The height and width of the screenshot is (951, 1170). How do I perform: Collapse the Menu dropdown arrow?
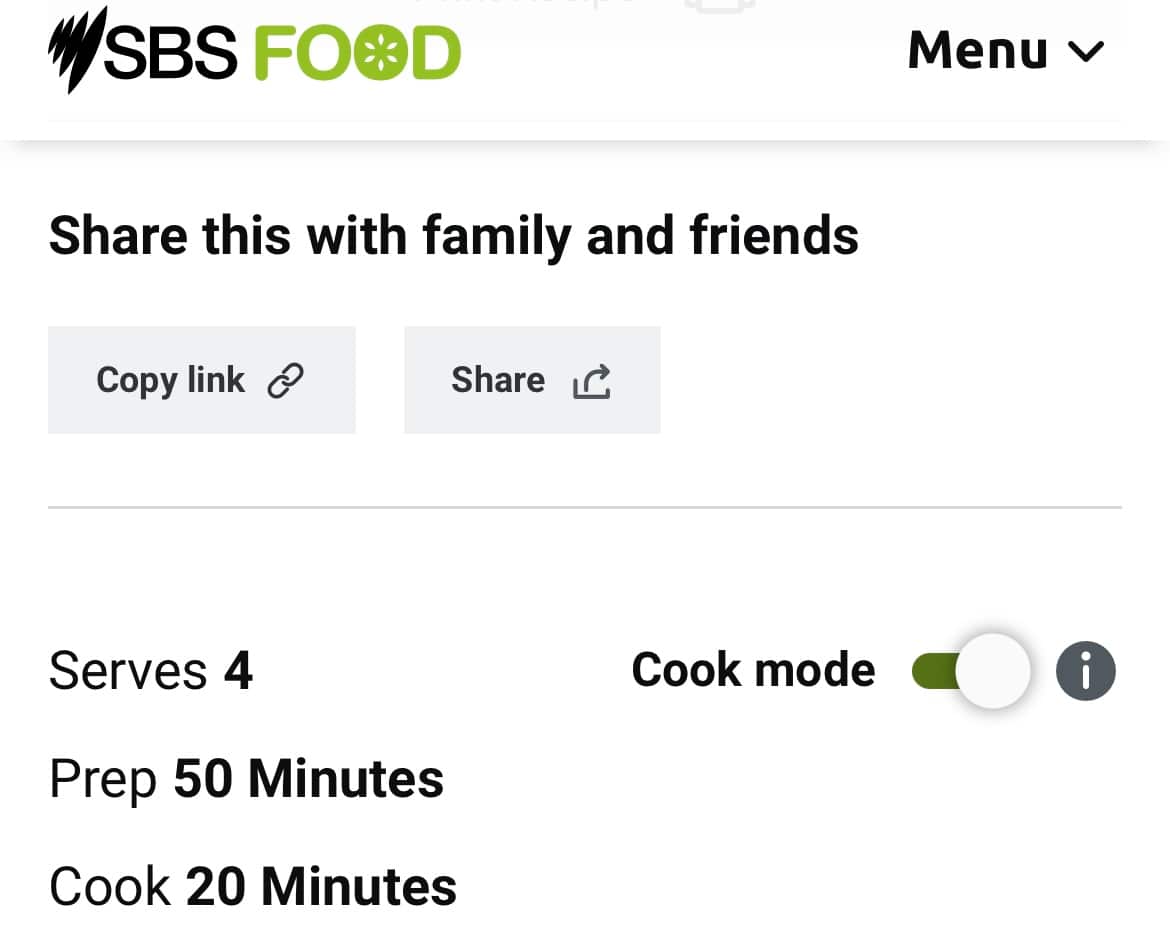coord(1088,52)
